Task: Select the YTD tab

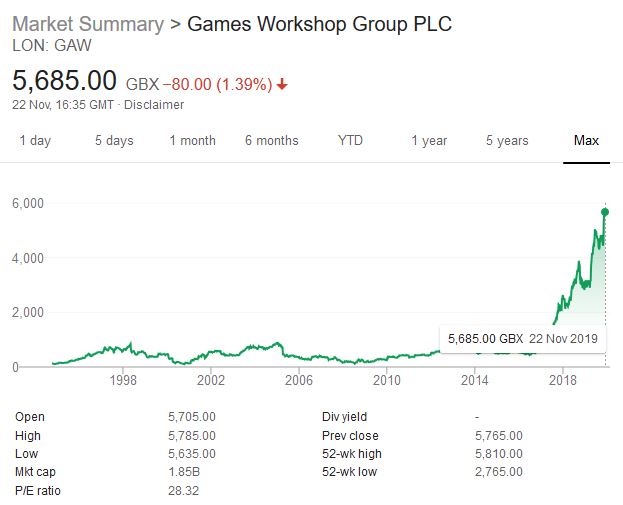Action: pos(350,141)
